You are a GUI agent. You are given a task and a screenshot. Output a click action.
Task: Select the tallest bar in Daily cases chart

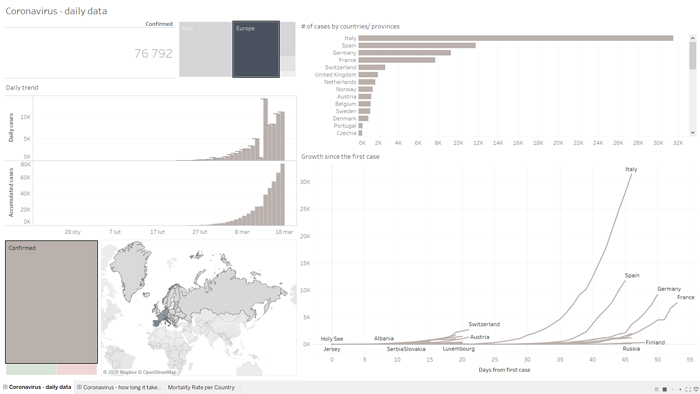tap(265, 129)
